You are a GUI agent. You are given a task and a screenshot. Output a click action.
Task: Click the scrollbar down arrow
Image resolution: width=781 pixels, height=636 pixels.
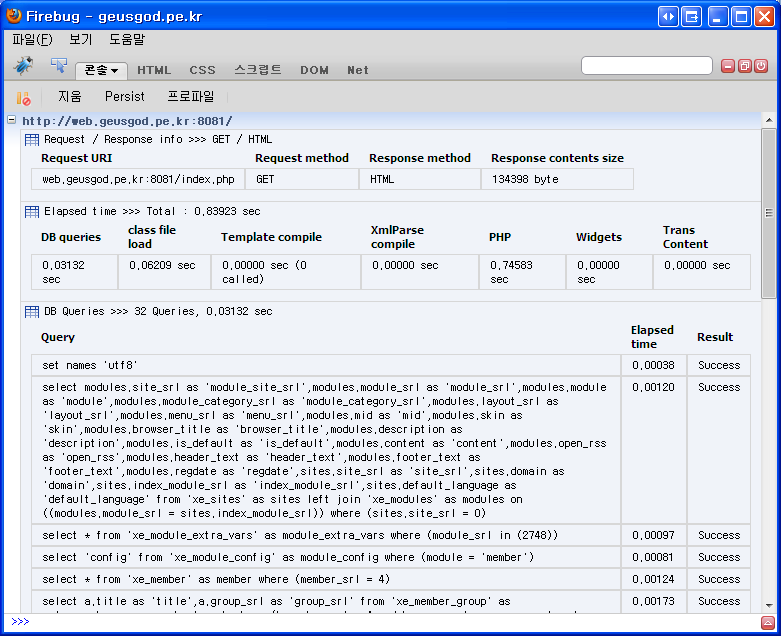click(769, 606)
